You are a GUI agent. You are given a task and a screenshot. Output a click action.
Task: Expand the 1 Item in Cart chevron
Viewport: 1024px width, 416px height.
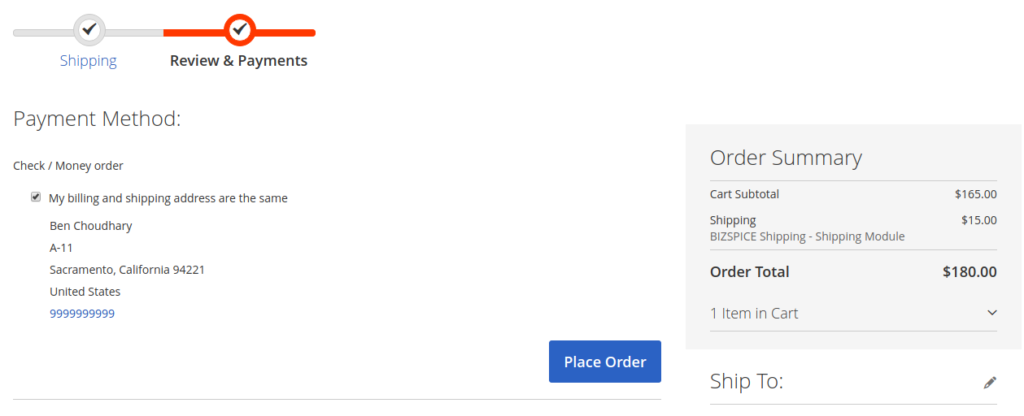(991, 313)
